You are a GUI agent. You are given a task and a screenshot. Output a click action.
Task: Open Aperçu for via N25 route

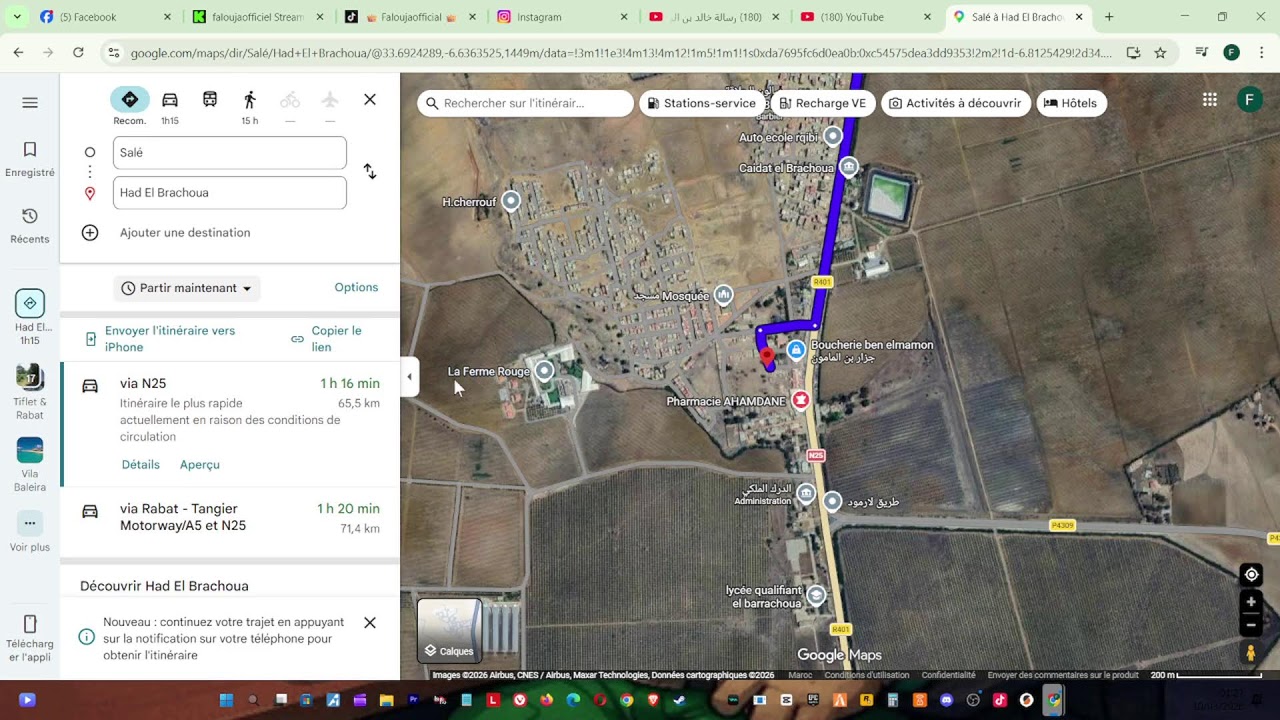click(200, 465)
